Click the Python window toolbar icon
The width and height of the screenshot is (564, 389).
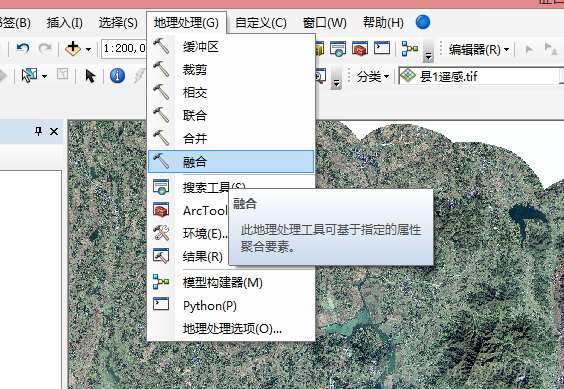point(382,48)
